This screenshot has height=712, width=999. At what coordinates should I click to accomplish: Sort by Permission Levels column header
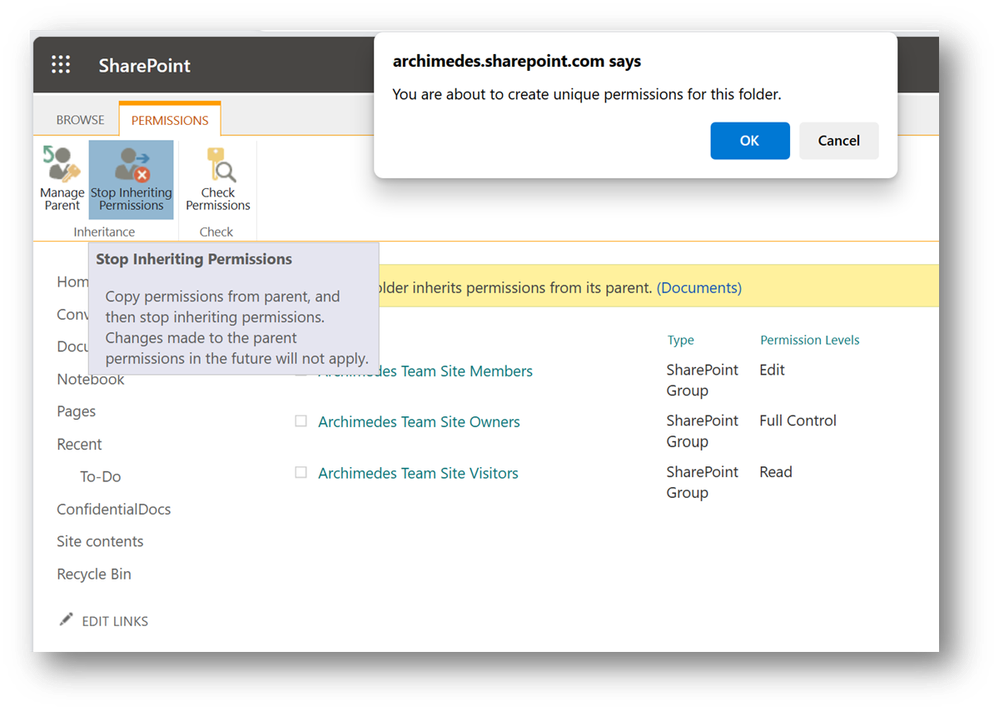click(x=809, y=340)
